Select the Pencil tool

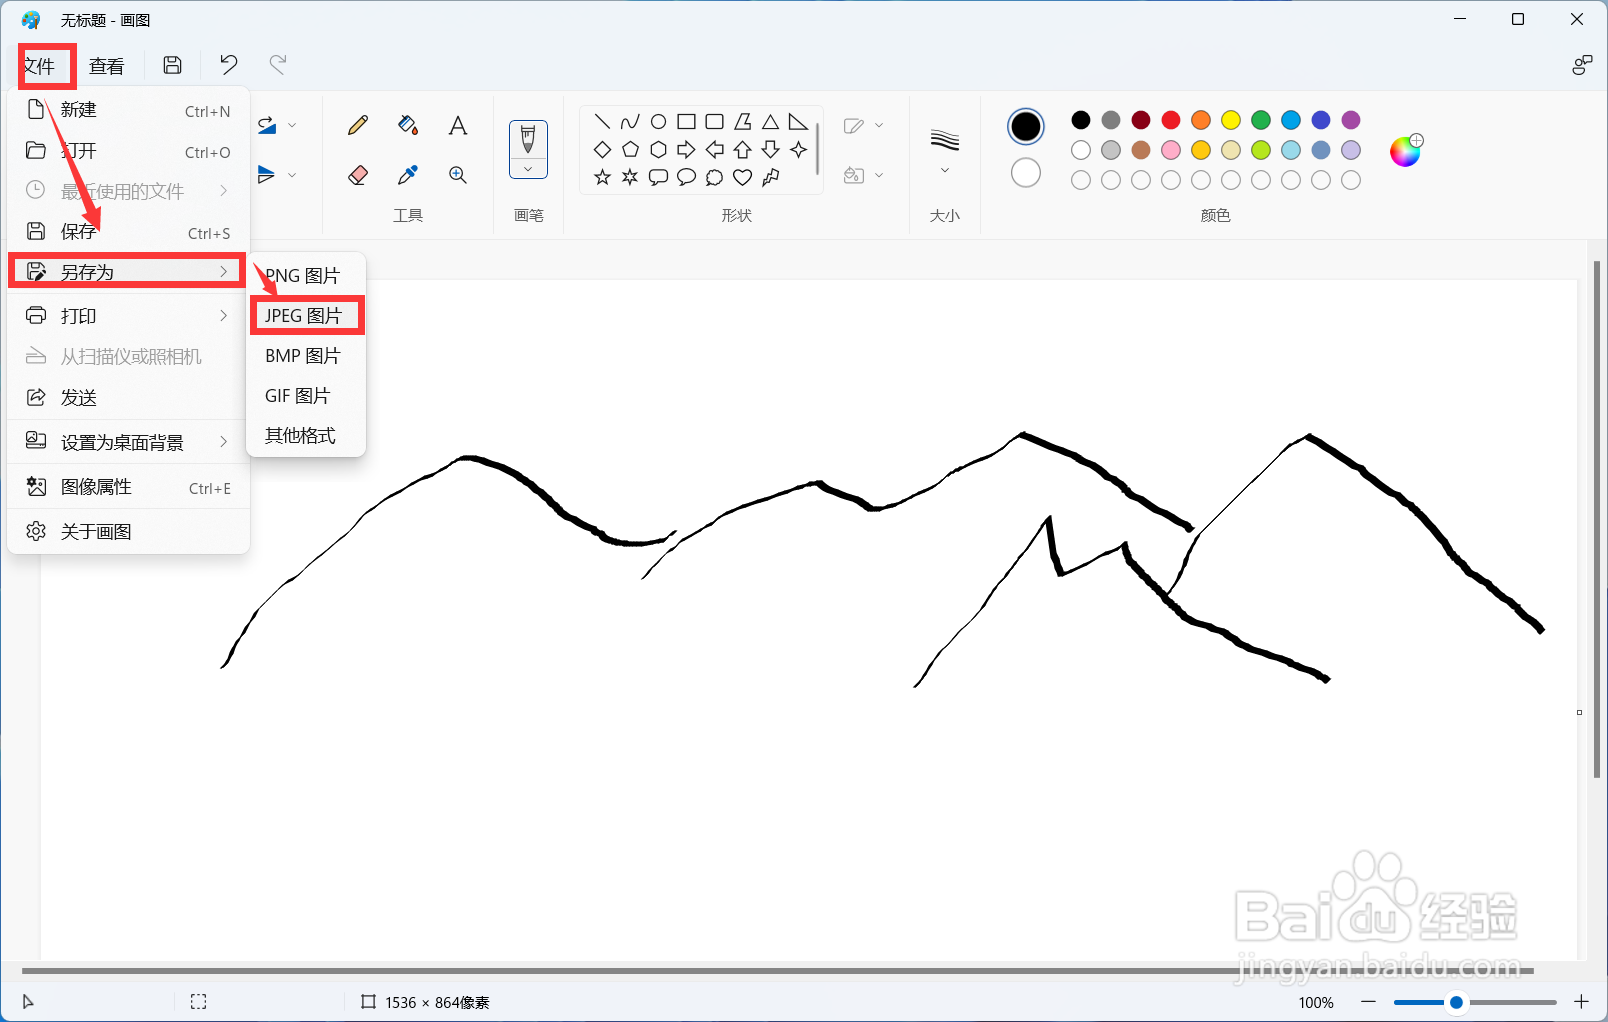point(358,125)
